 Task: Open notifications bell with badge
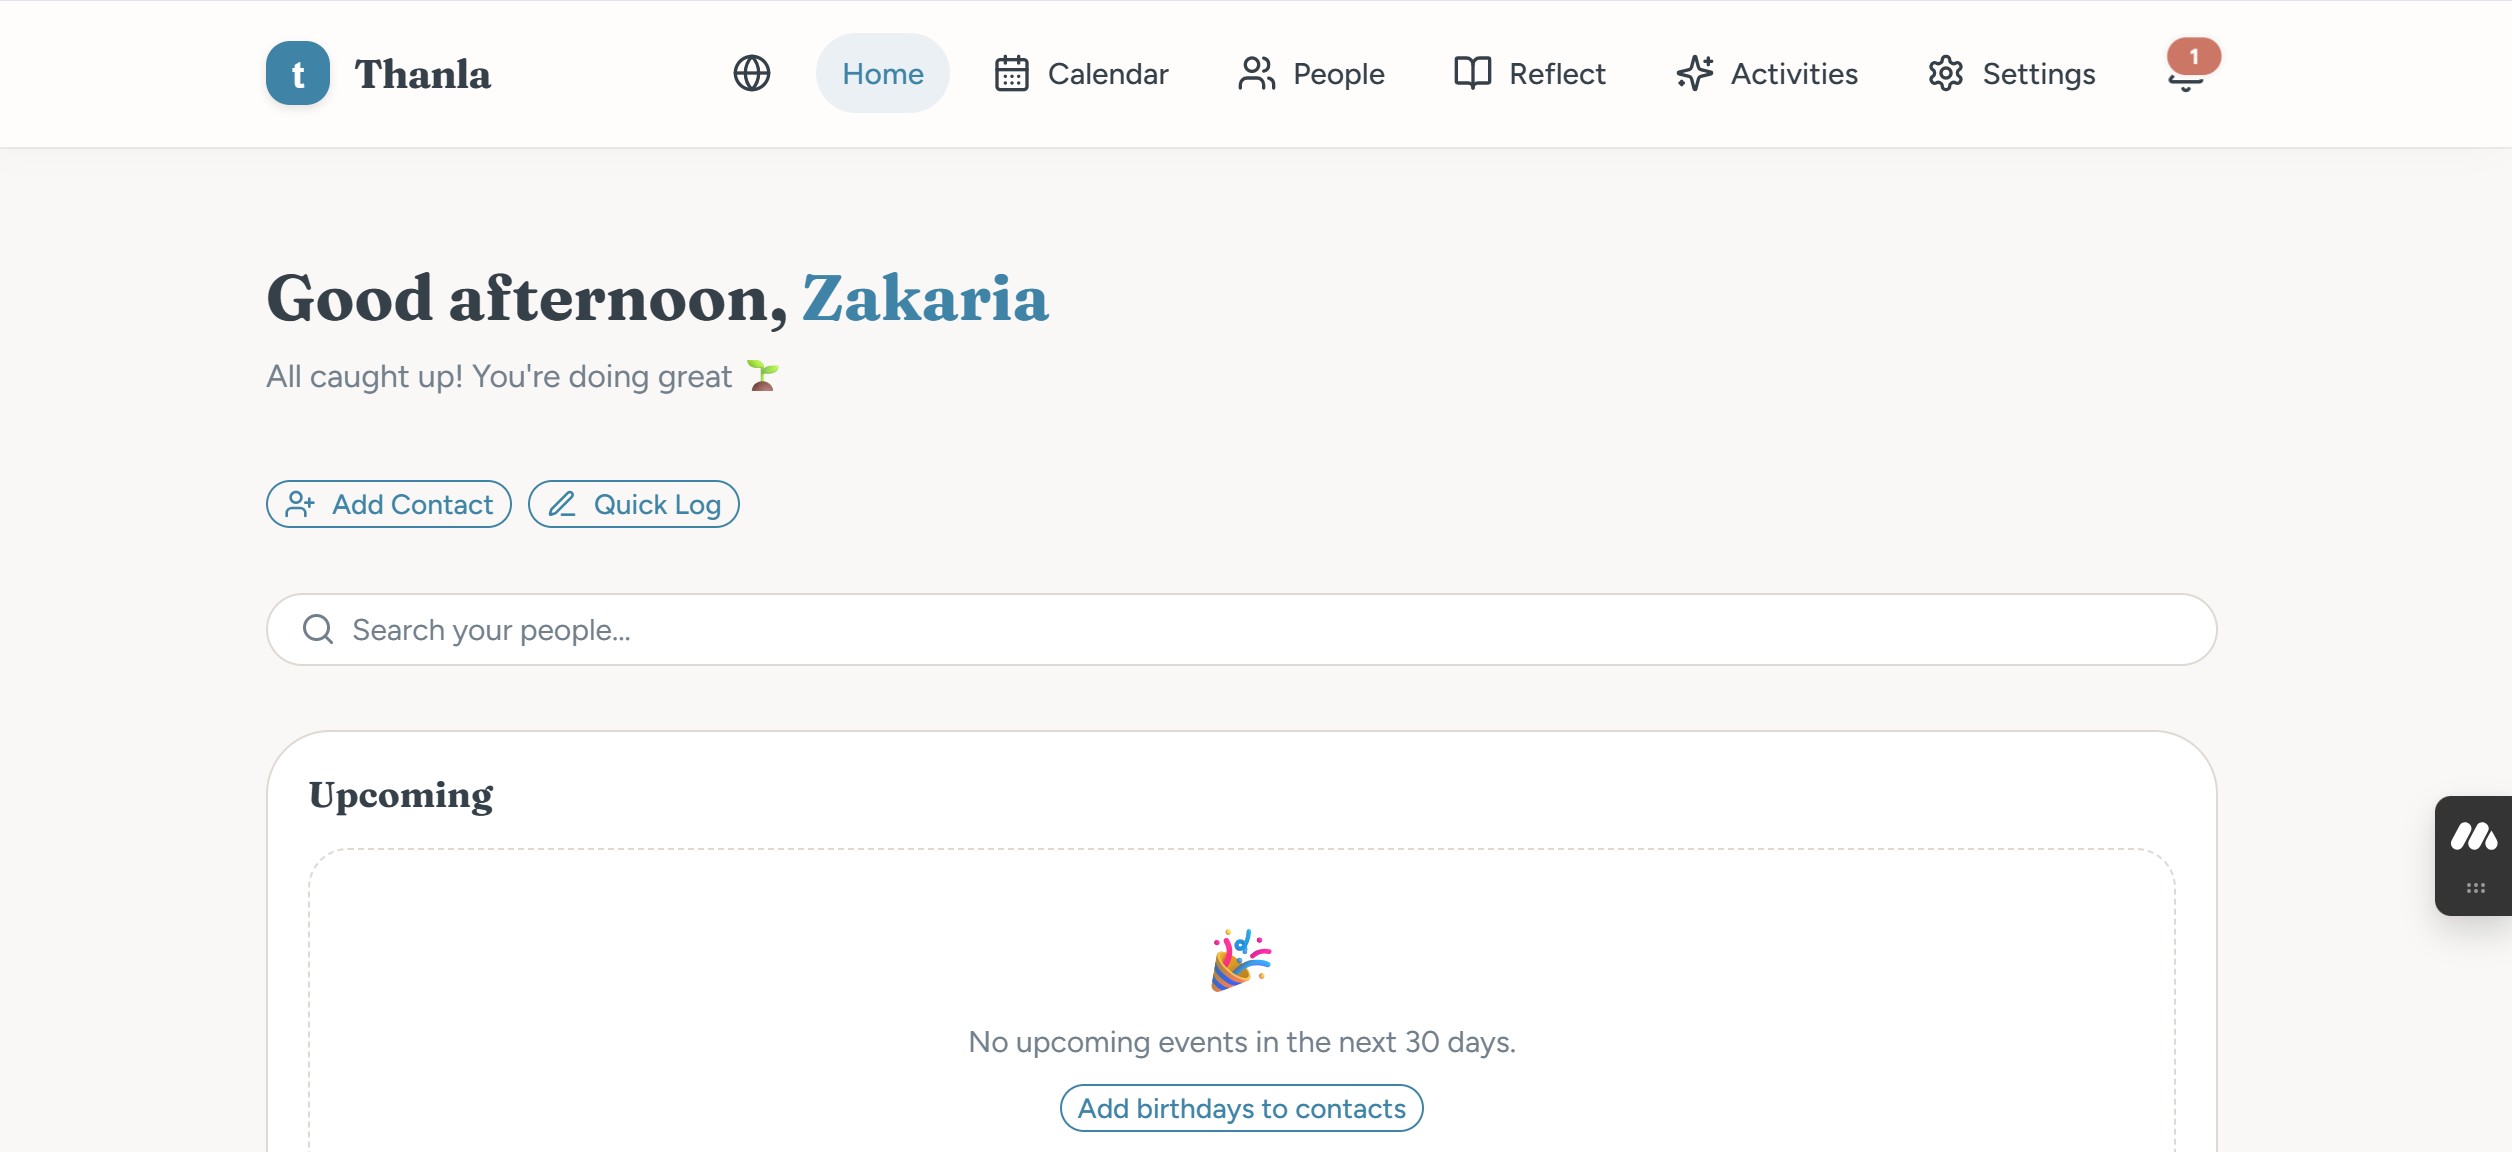click(2187, 71)
